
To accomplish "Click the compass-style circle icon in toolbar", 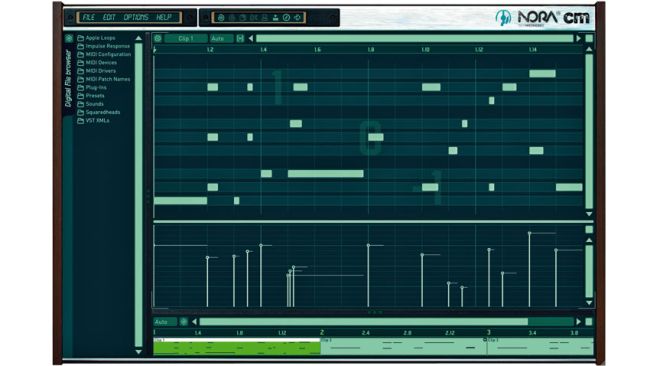I will click(x=286, y=18).
